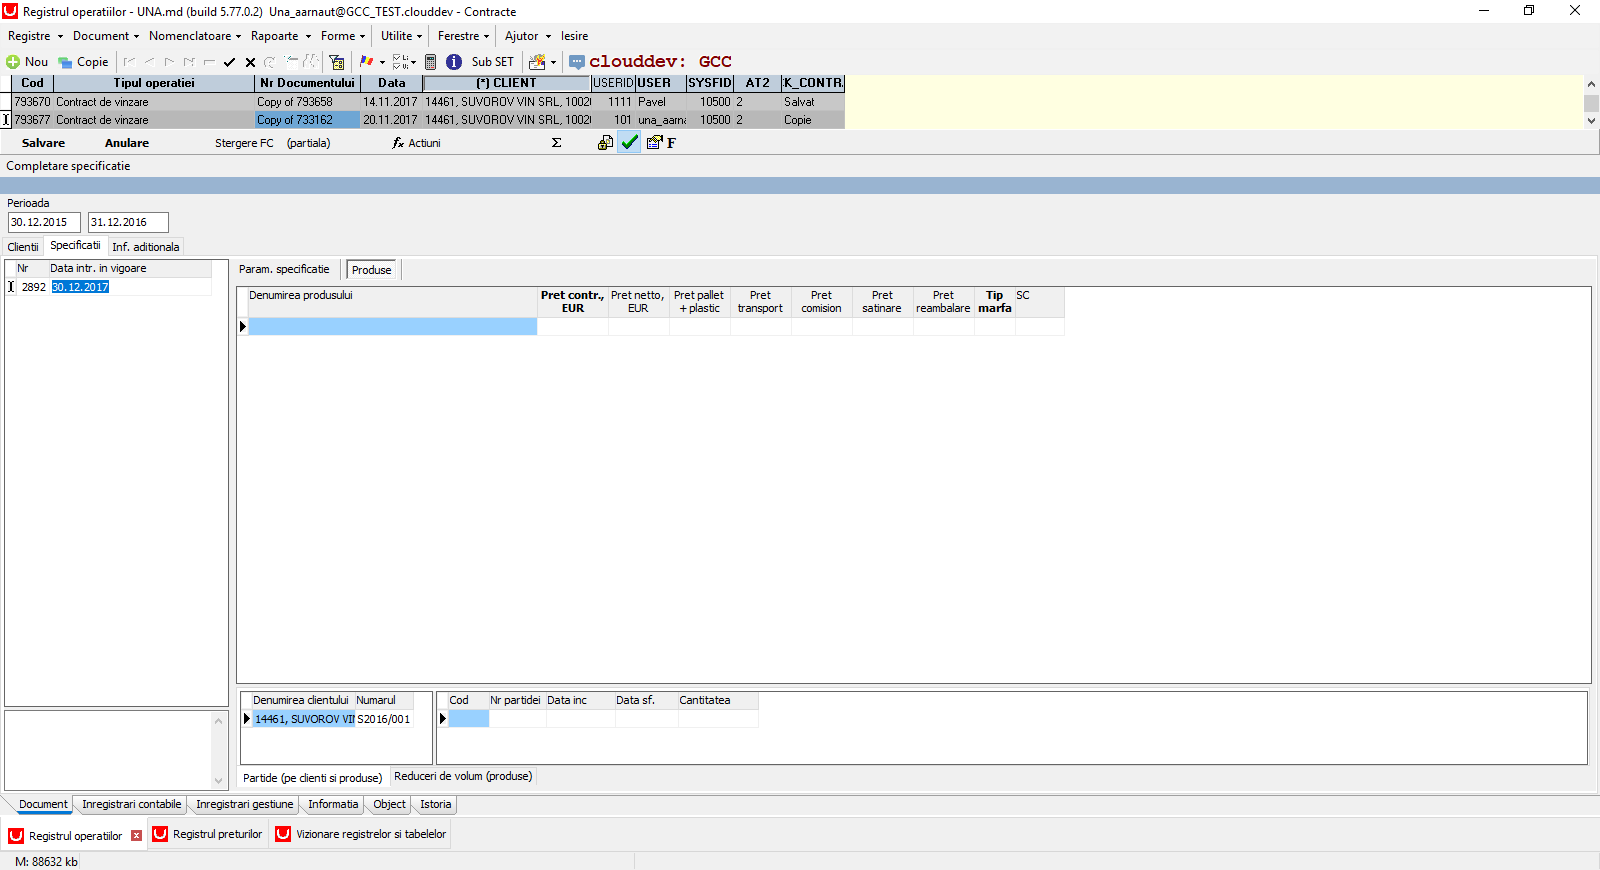Viewport: 1600px width, 870px height.
Task: Click the Copie toolbar icon
Action: (x=65, y=62)
